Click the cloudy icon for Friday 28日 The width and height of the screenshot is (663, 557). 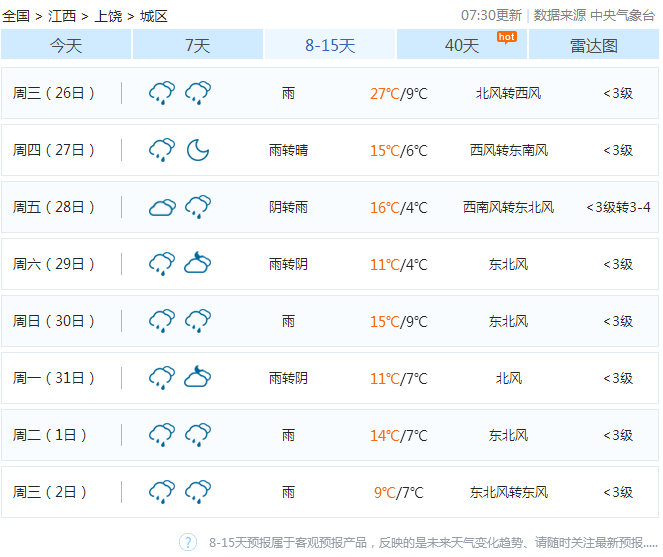(x=162, y=207)
